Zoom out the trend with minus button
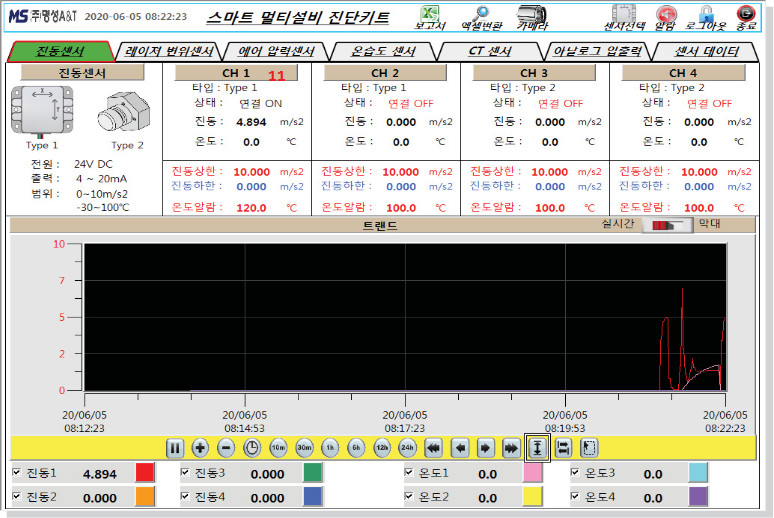 [226, 448]
